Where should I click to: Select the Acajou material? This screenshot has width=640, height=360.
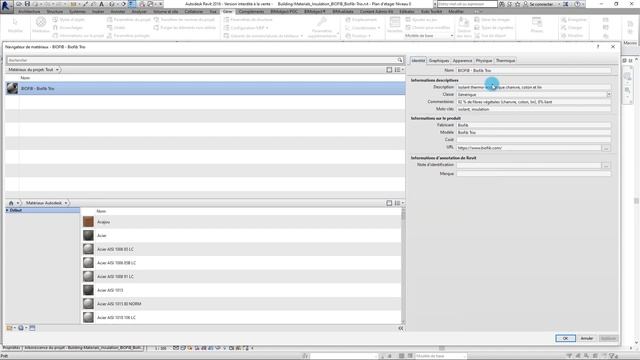(x=241, y=222)
